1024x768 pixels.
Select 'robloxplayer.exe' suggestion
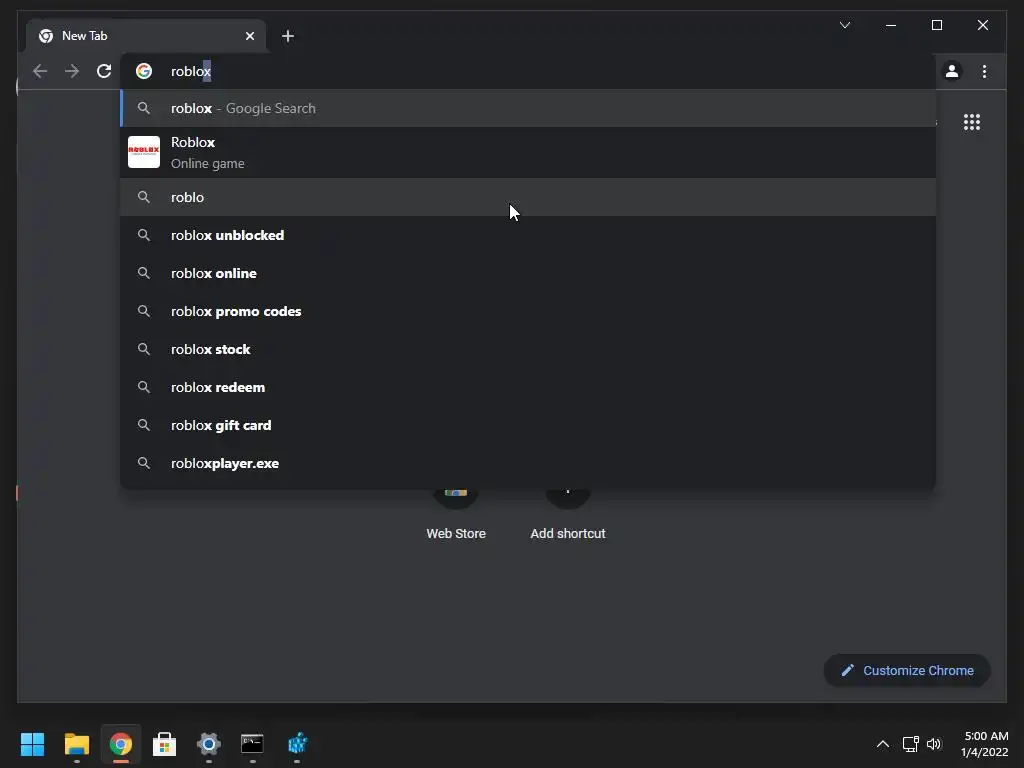[528, 463]
